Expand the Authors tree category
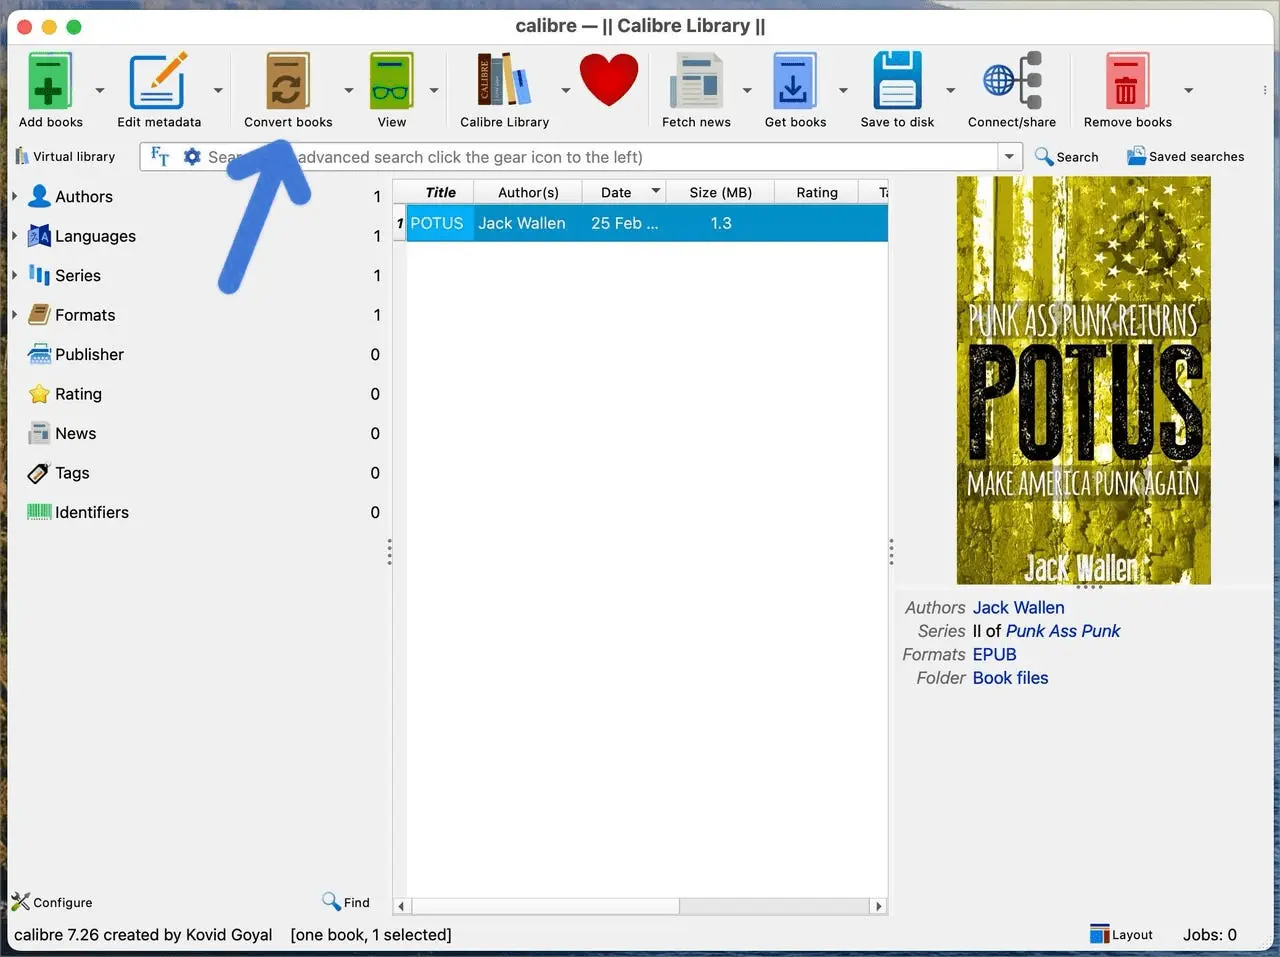The height and width of the screenshot is (957, 1280). [15, 196]
